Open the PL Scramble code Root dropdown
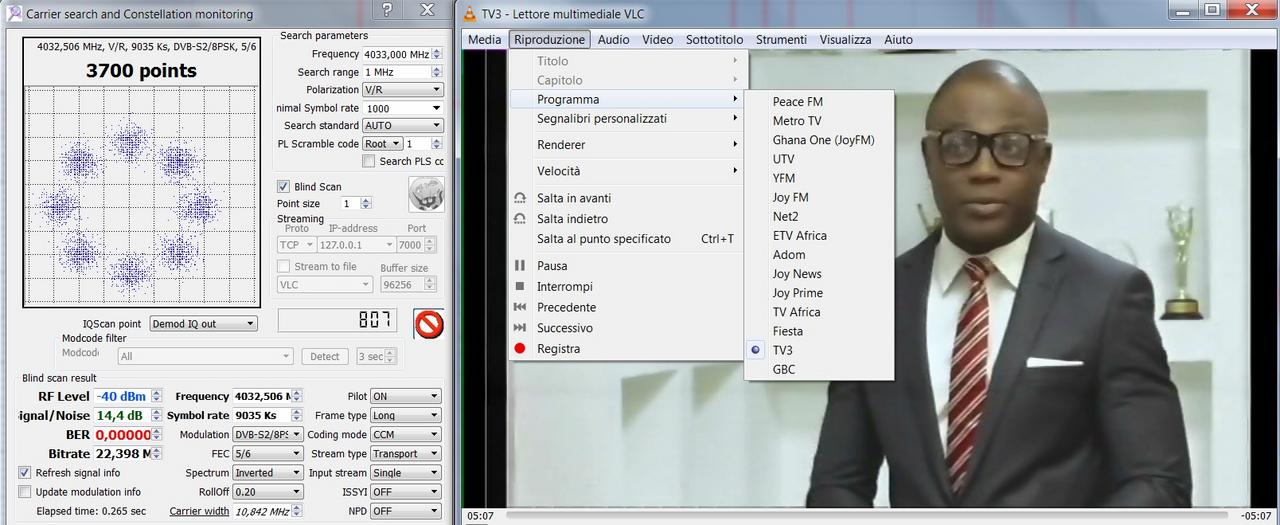Viewport: 1280px width, 525px height. click(382, 144)
